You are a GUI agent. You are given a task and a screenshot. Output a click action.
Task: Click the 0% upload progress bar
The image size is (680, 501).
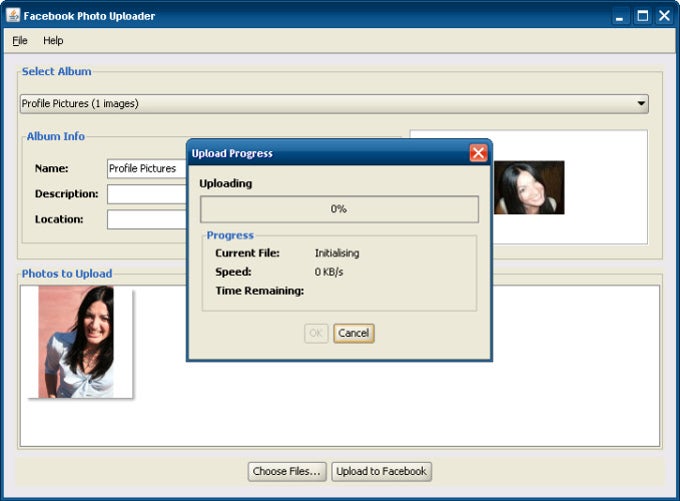339,209
